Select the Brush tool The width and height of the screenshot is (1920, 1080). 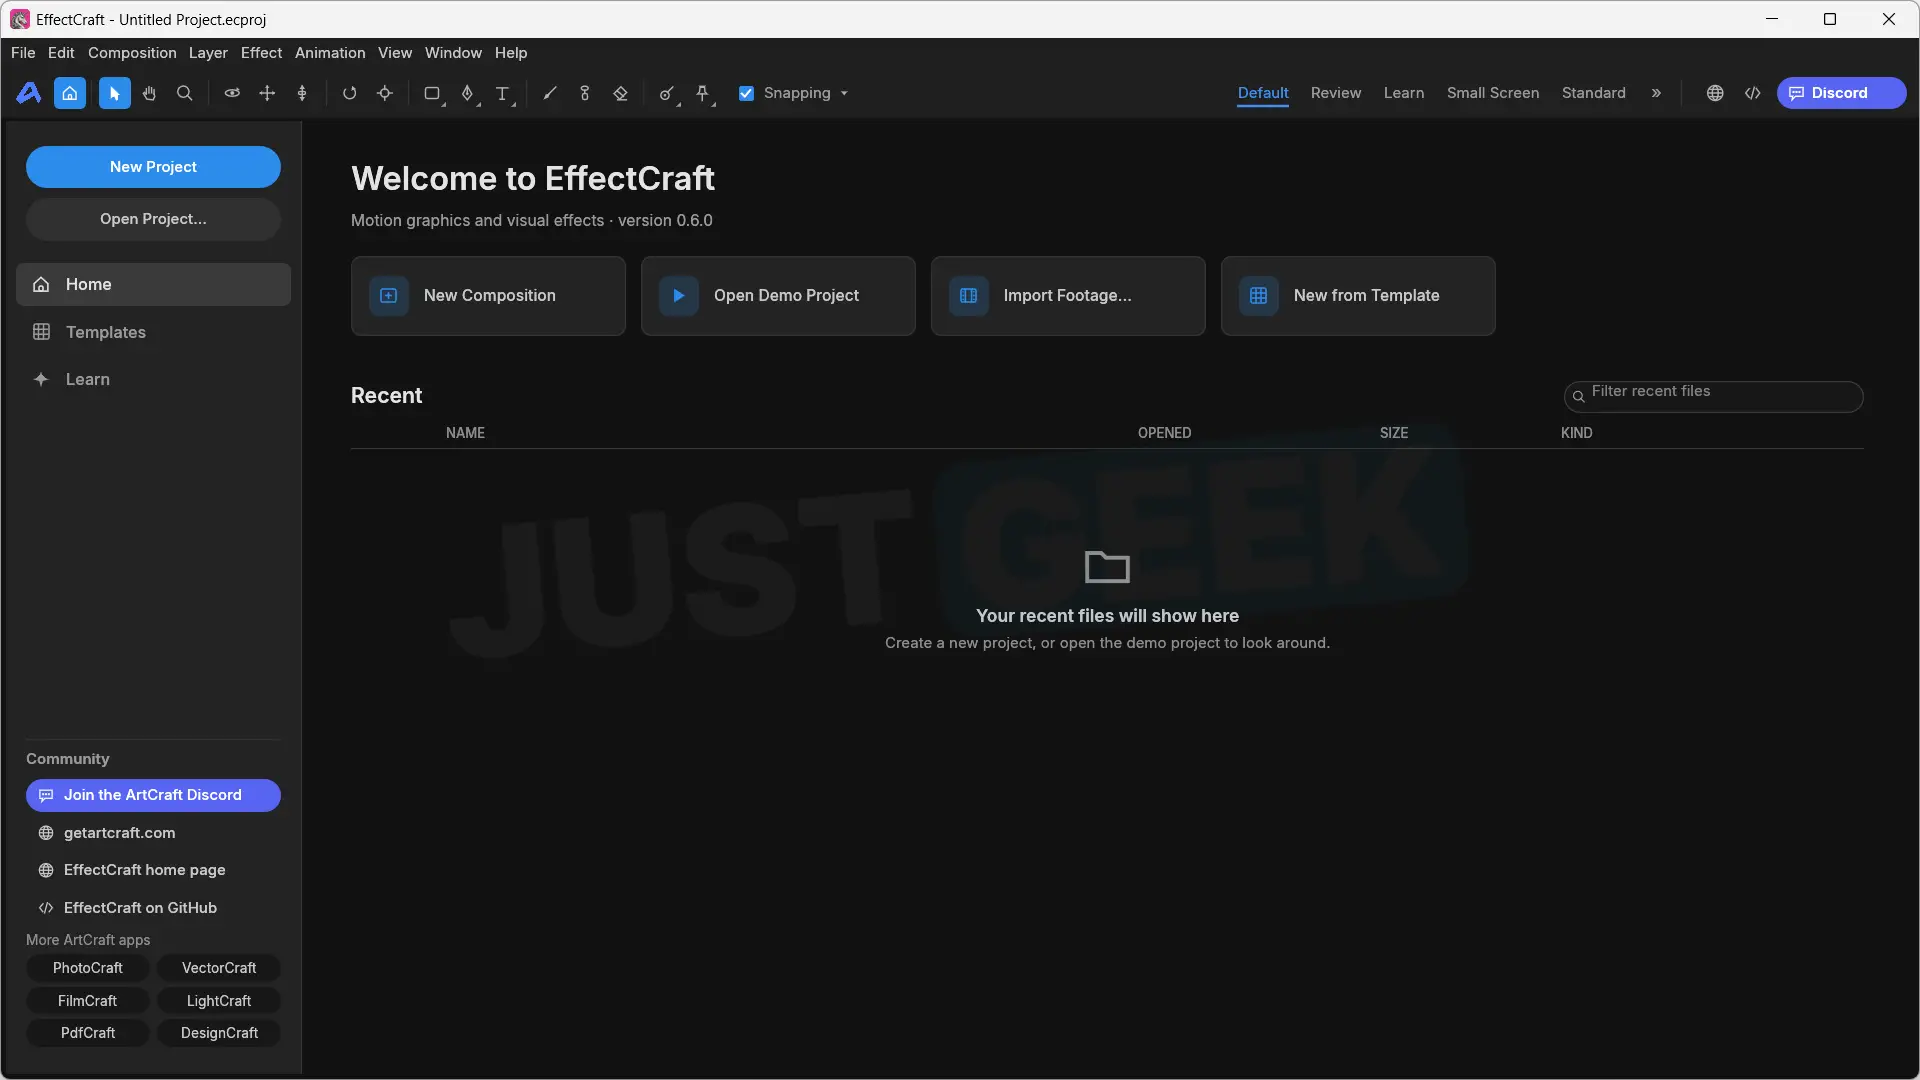pos(550,93)
